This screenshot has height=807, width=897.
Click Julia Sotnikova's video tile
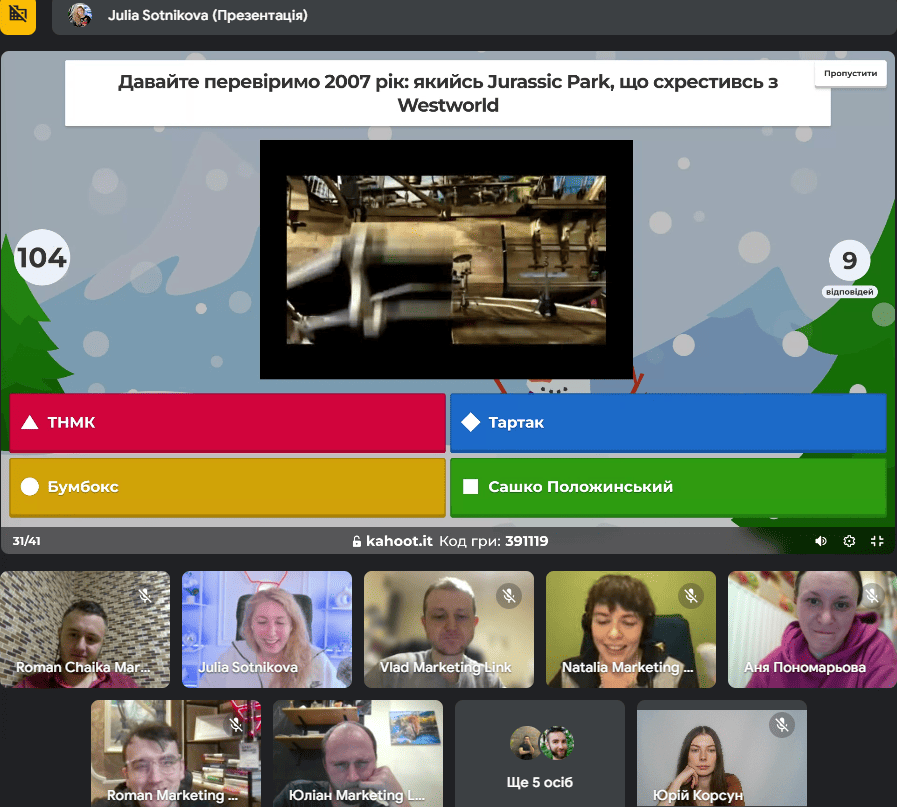[266, 629]
